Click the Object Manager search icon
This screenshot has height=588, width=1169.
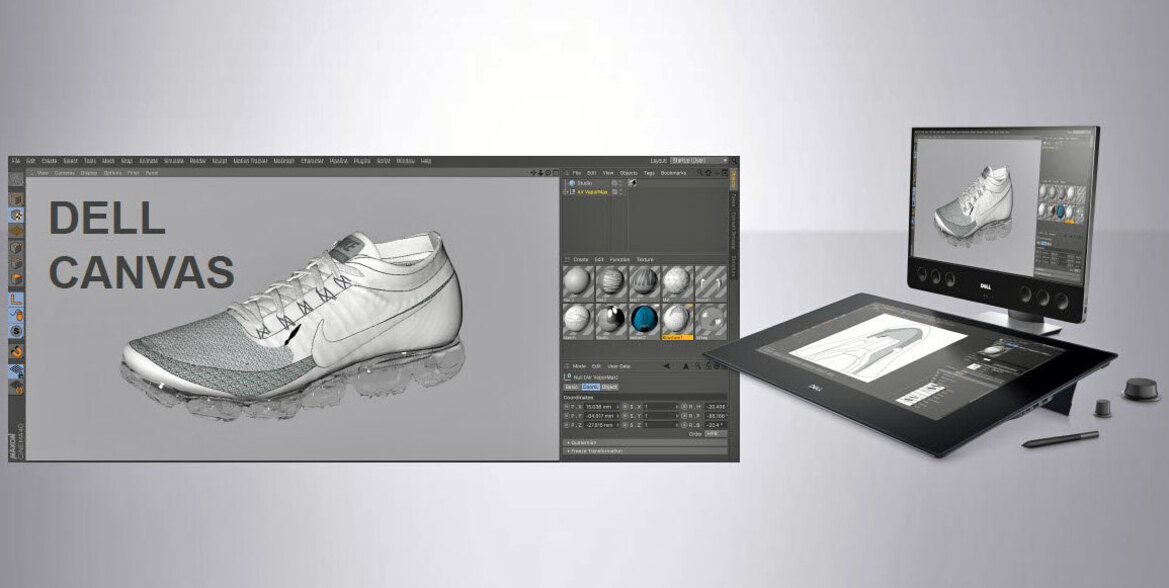pos(700,172)
